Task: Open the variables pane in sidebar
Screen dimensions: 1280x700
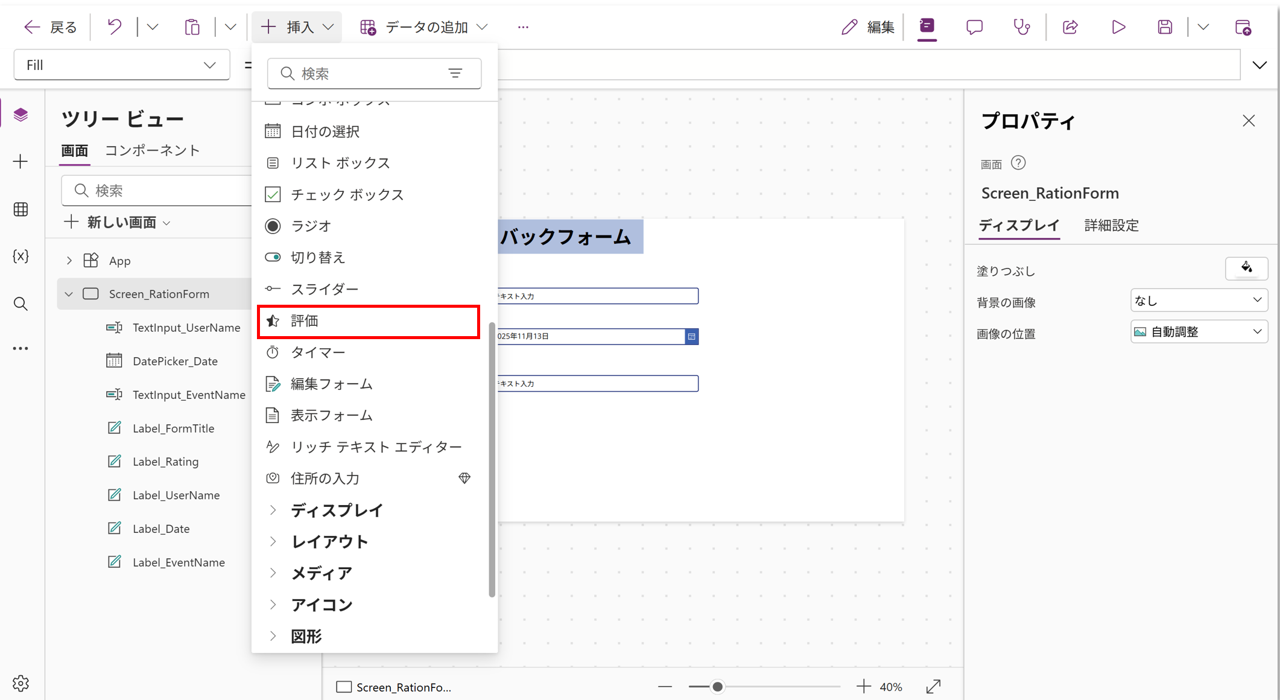Action: tap(21, 256)
